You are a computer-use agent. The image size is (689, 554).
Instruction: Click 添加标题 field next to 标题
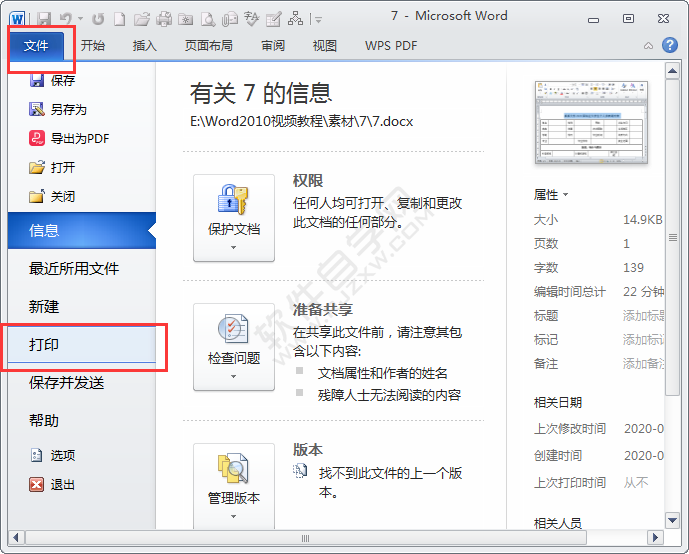tap(643, 315)
